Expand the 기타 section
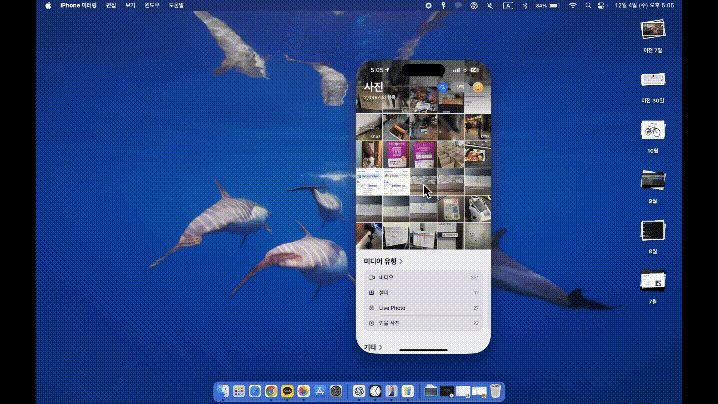 [372, 347]
